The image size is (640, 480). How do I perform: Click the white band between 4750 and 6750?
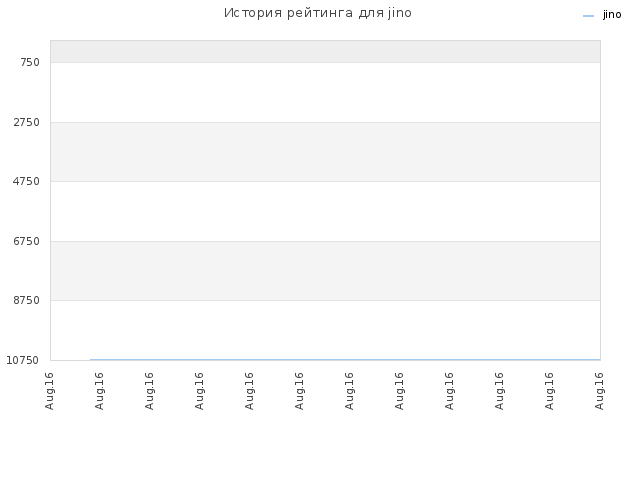325,211
